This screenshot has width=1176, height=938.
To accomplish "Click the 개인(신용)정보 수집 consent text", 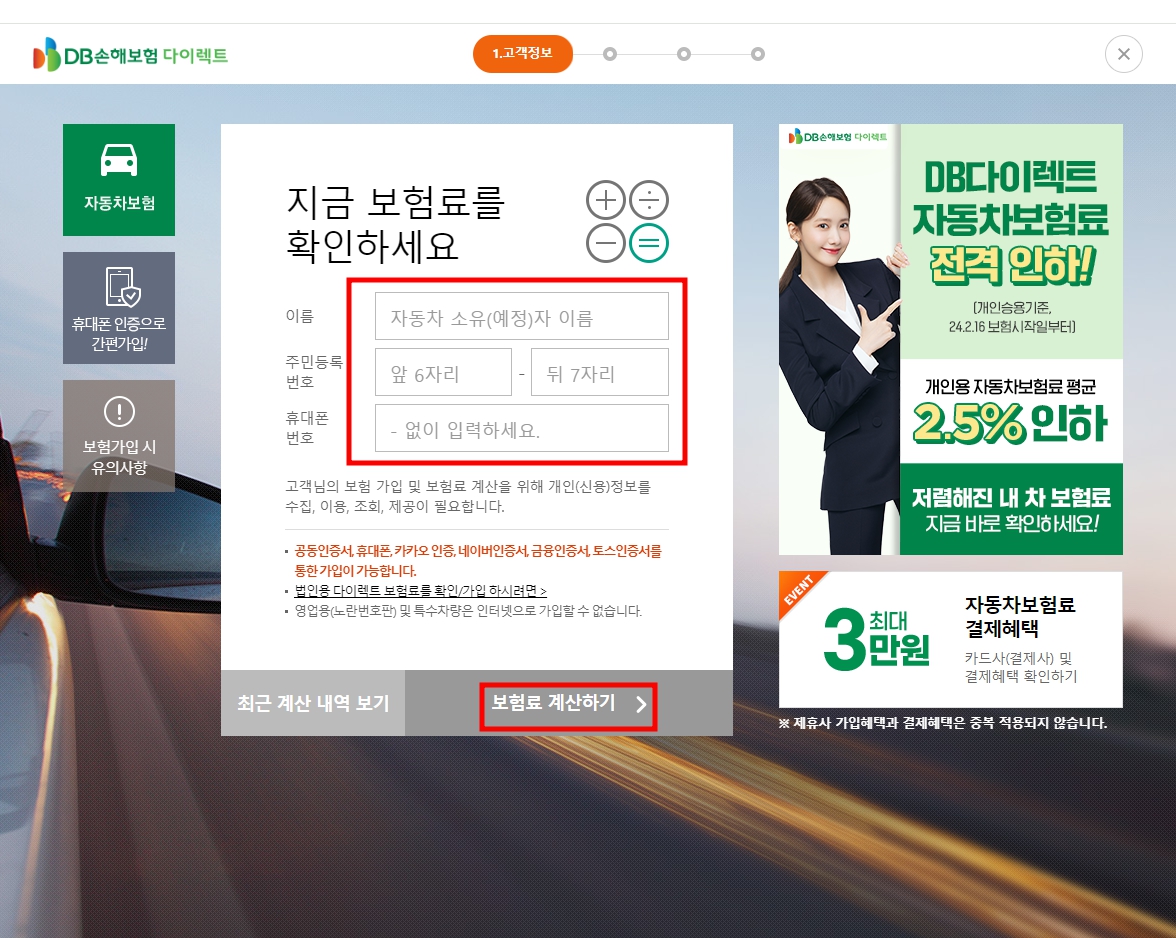I will 468,496.
